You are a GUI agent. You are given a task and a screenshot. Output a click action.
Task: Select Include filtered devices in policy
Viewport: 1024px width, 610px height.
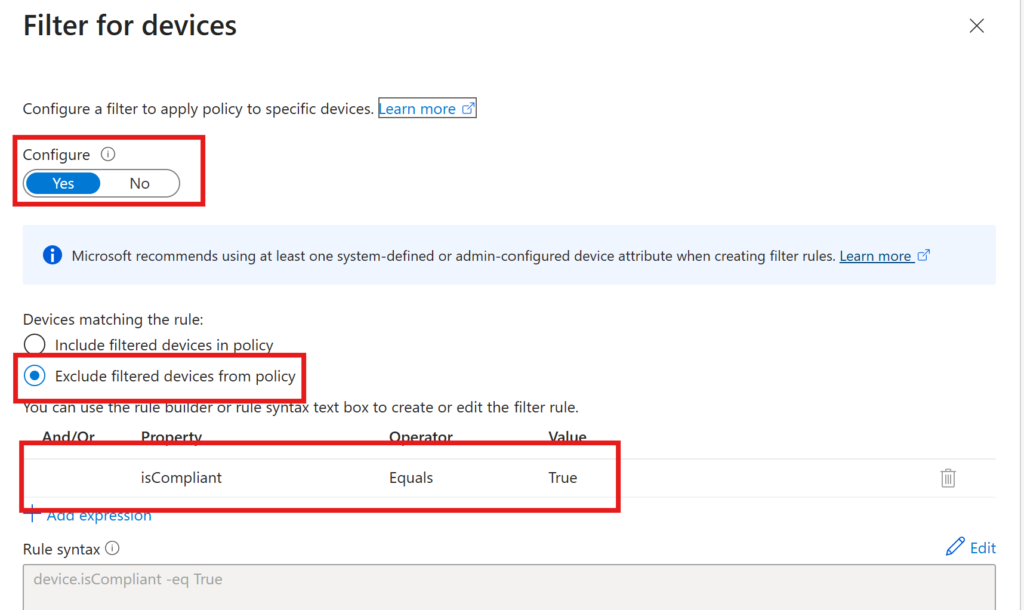click(35, 345)
